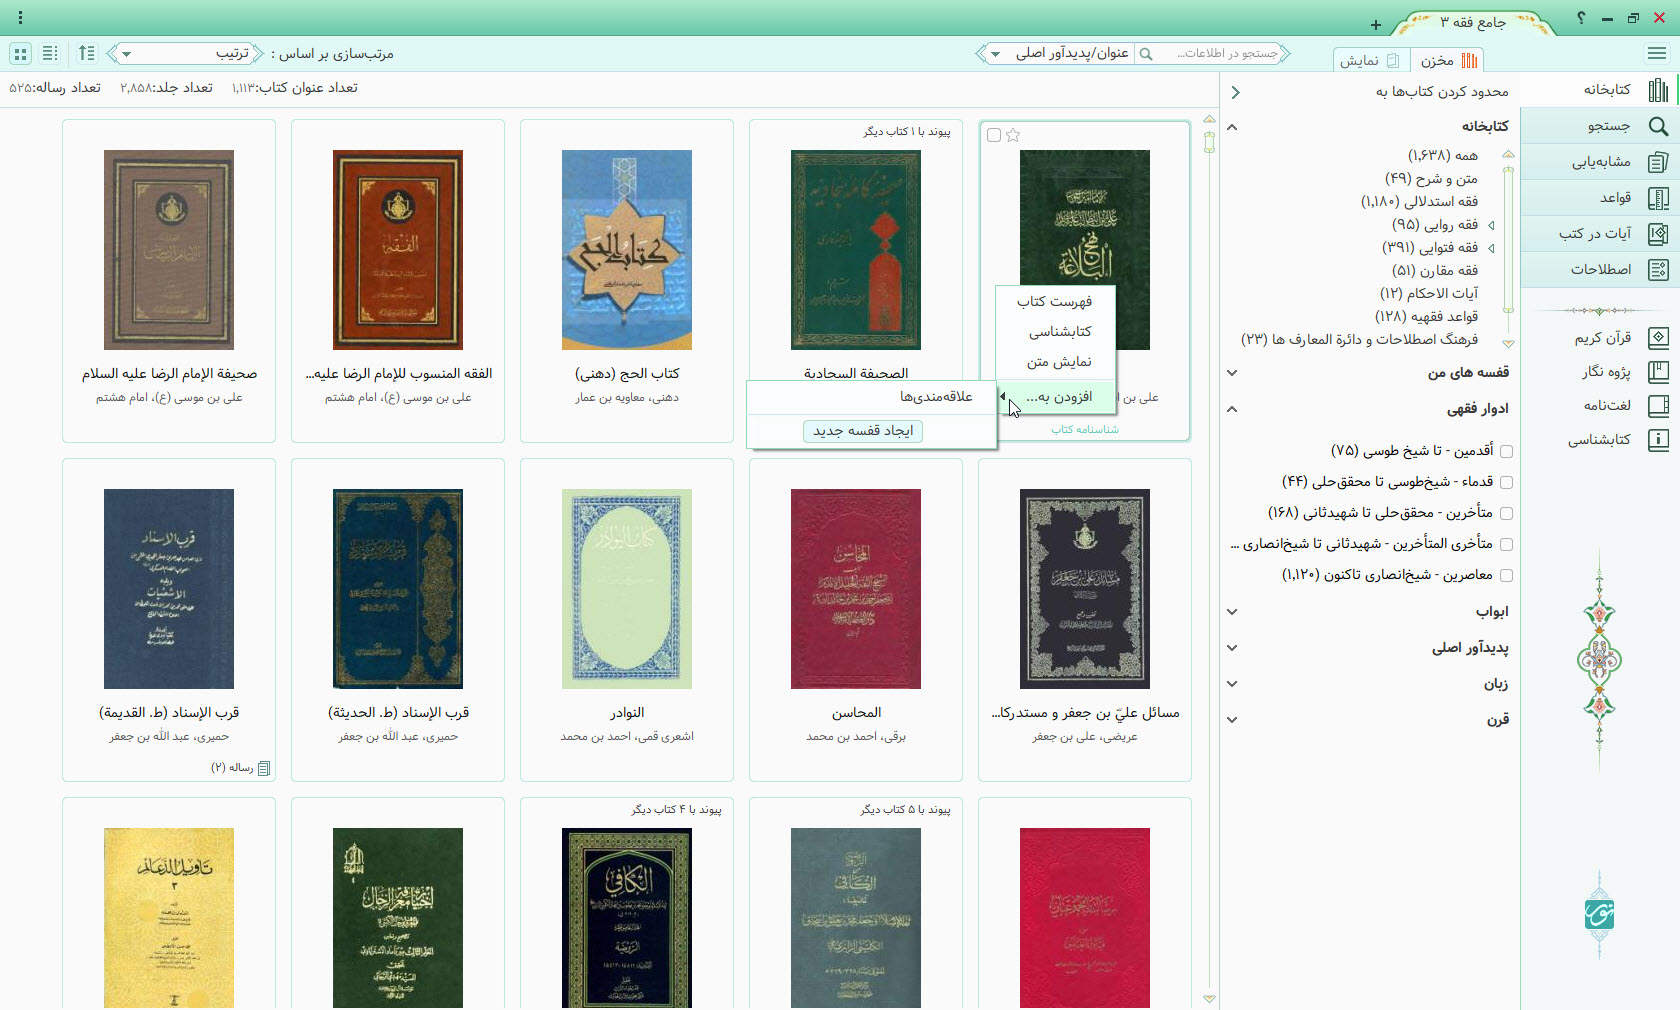
Task: Expand the قرن section
Action: click(1232, 720)
